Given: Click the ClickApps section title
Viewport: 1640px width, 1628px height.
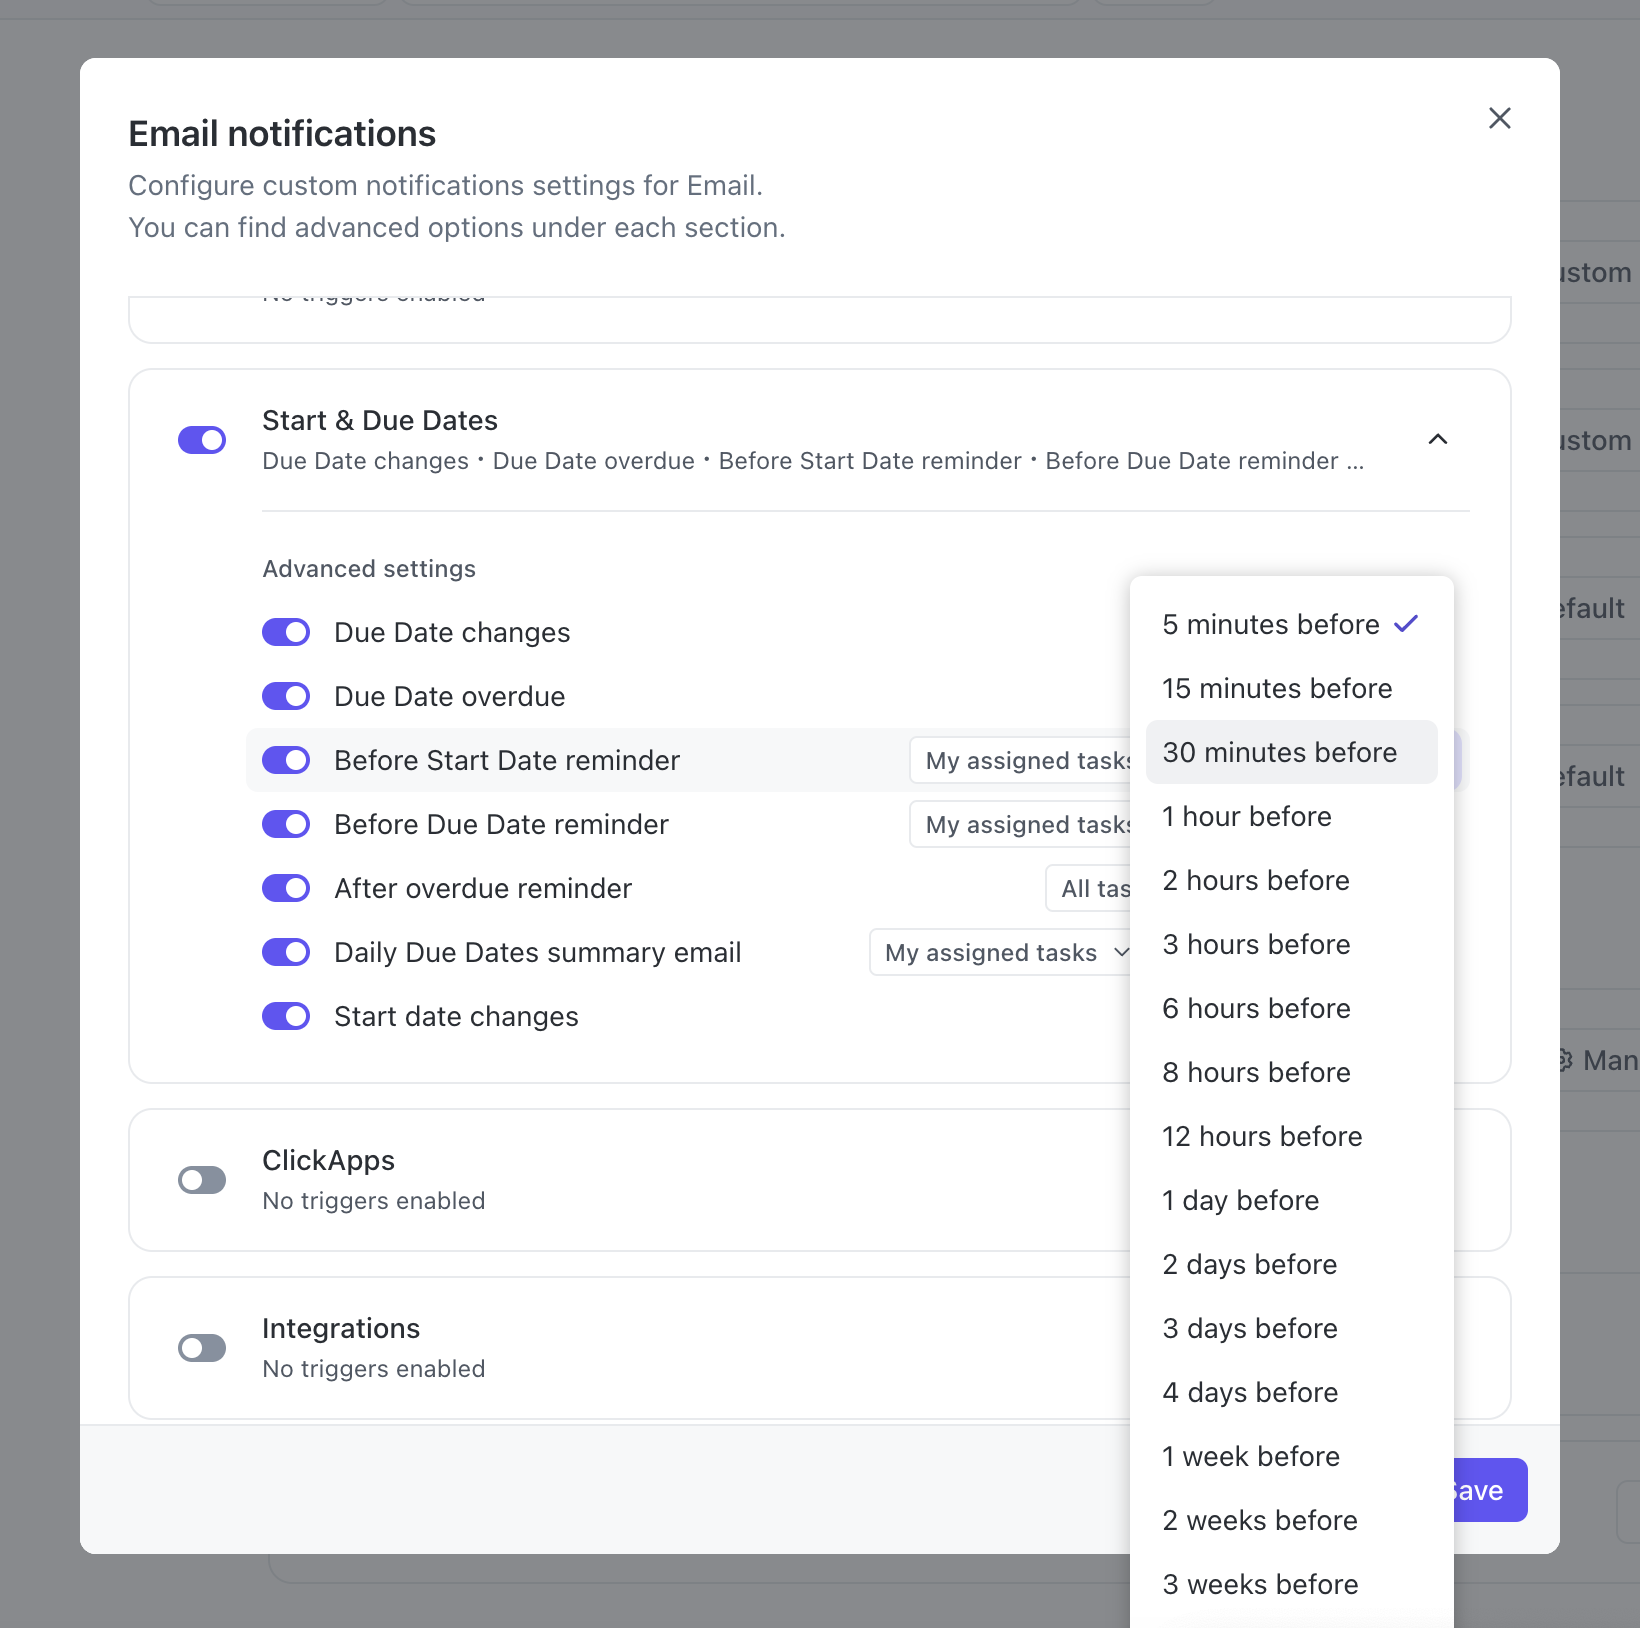Looking at the screenshot, I should tap(328, 1160).
